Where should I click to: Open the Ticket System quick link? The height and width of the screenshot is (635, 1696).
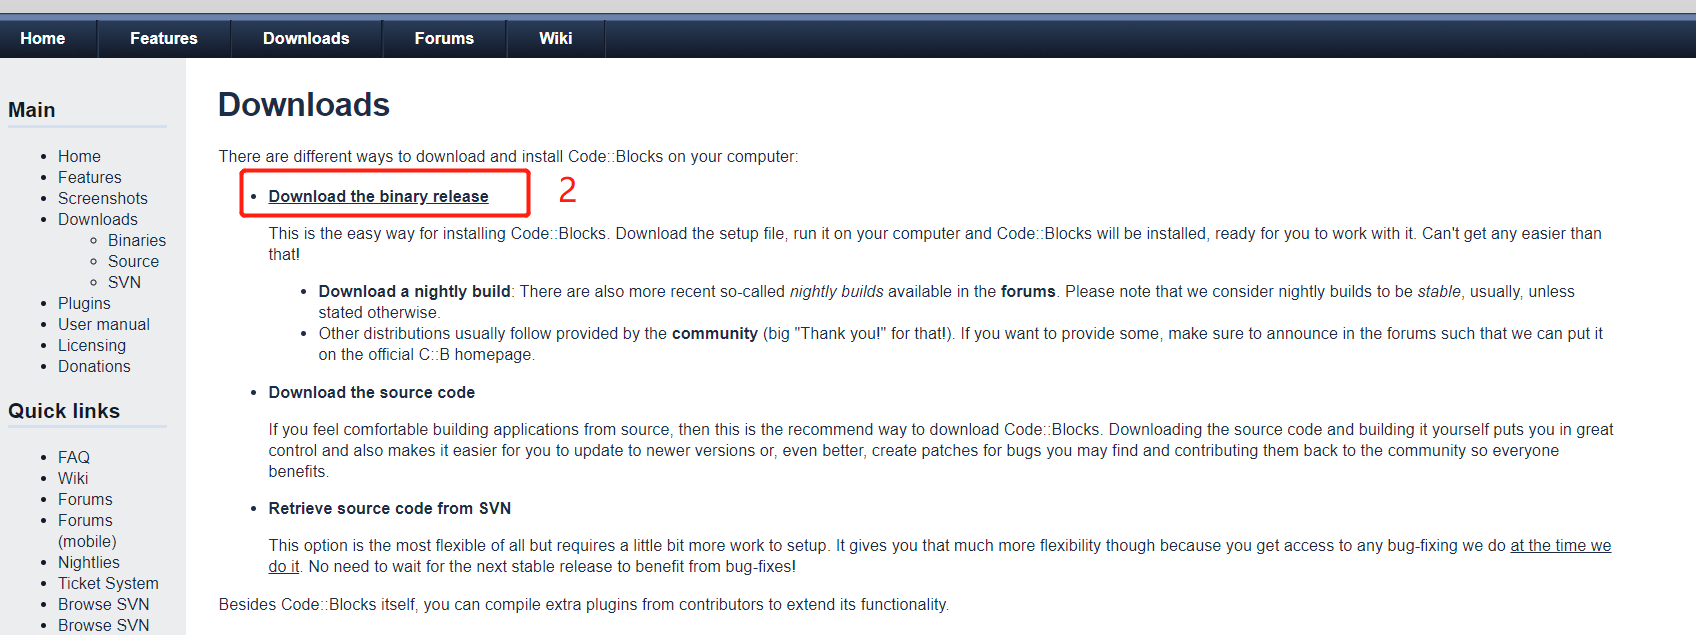click(x=108, y=583)
